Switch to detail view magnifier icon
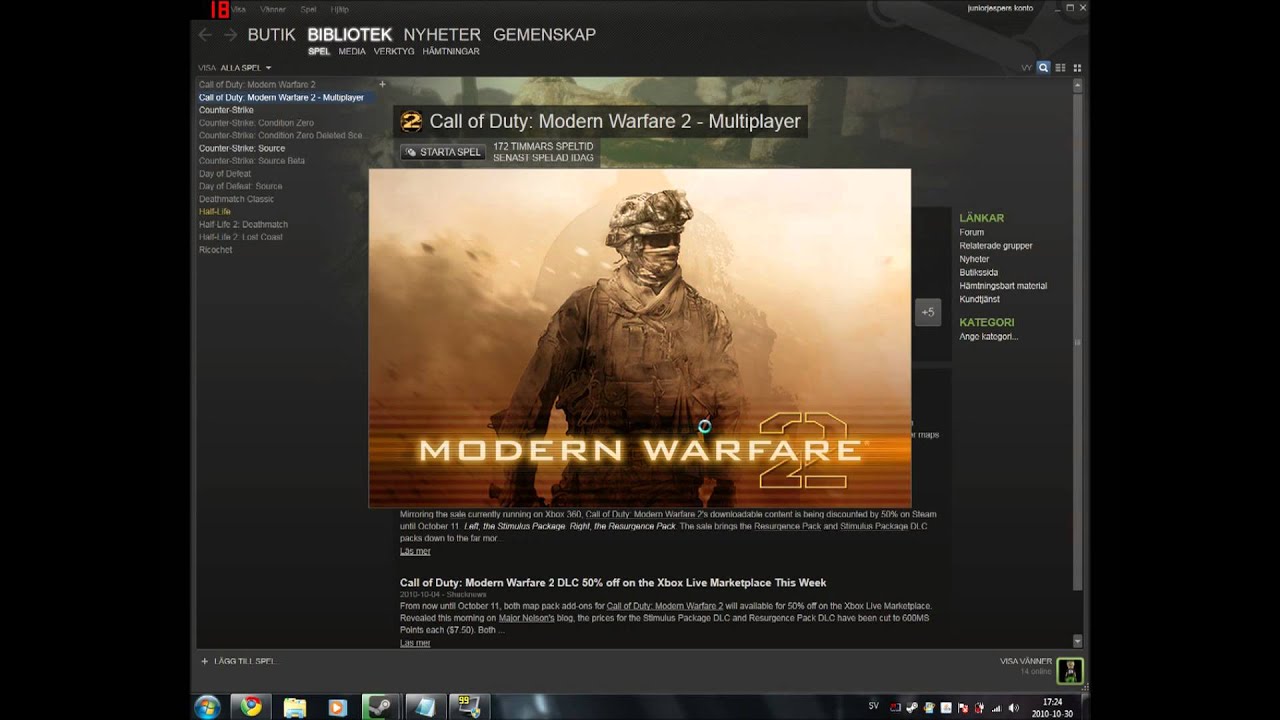 pyautogui.click(x=1043, y=68)
